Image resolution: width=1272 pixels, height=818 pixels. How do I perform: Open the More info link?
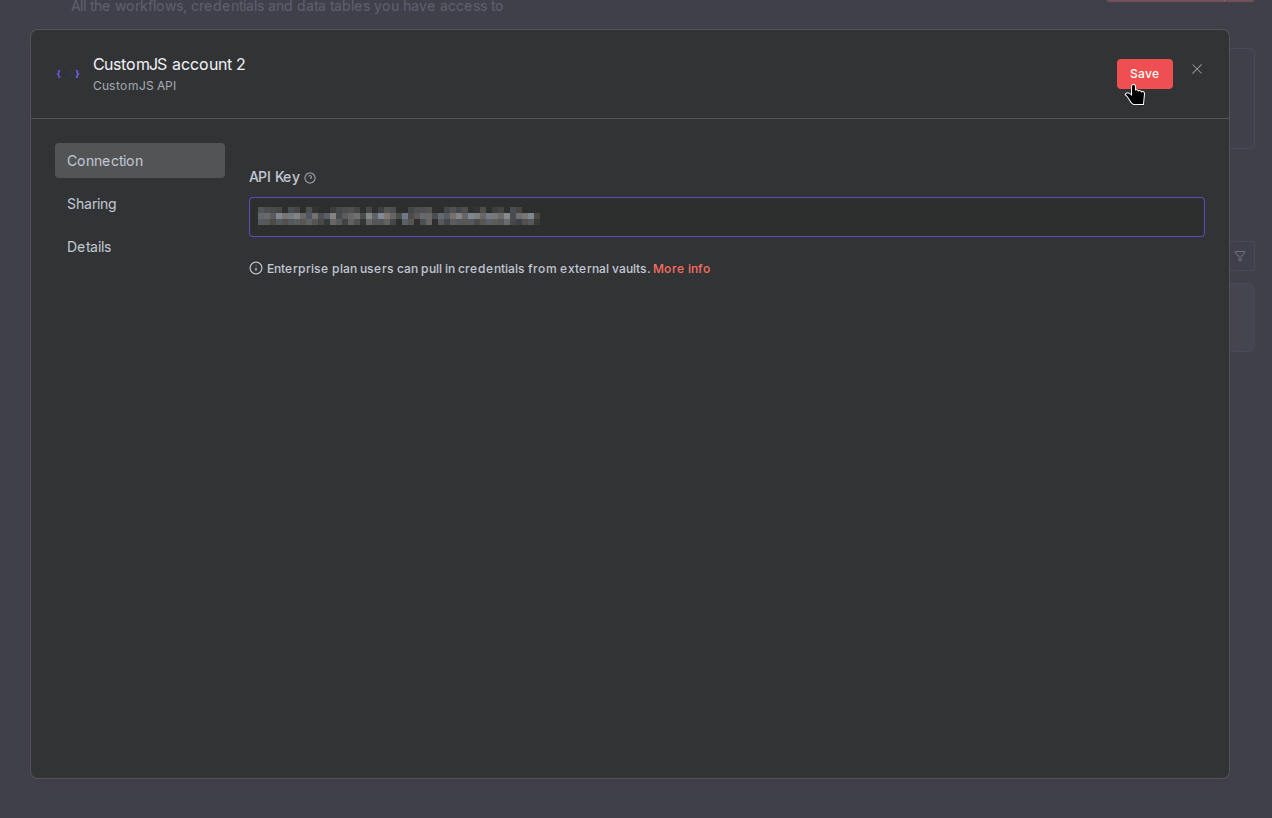coord(682,268)
